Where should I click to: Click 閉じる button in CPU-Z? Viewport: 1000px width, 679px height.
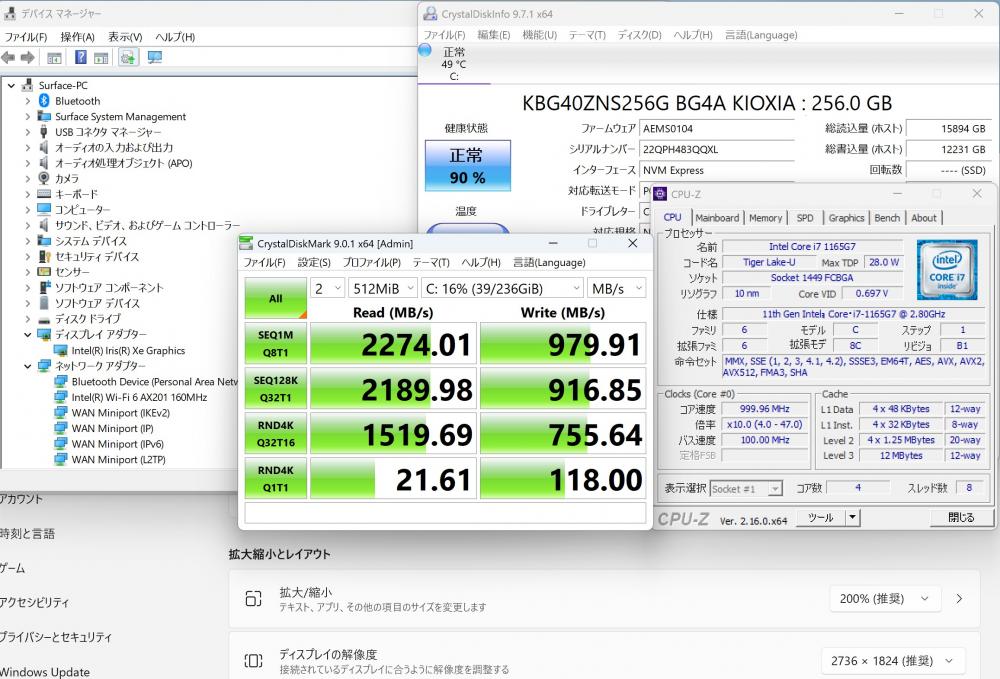(x=960, y=518)
